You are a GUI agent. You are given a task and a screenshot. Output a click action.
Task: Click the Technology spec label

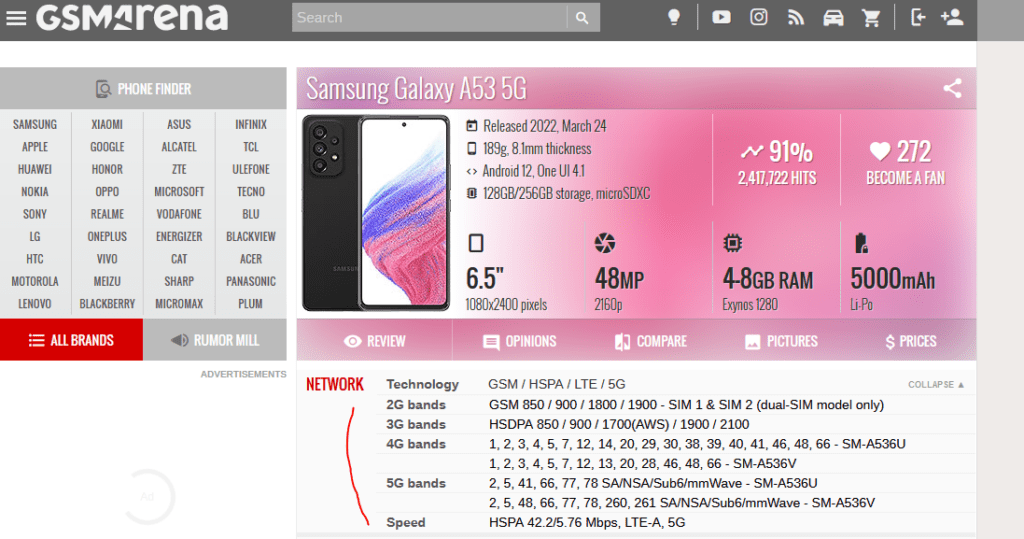[422, 384]
